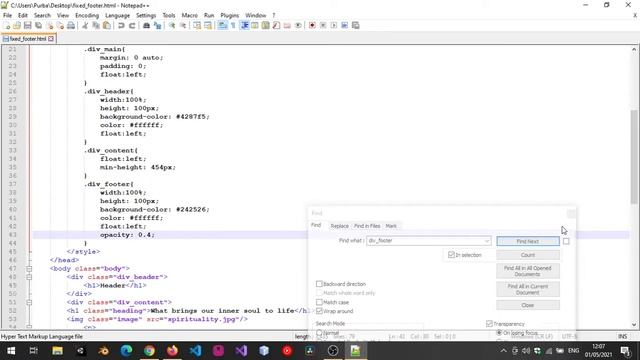Open the Language menu

(117, 15)
